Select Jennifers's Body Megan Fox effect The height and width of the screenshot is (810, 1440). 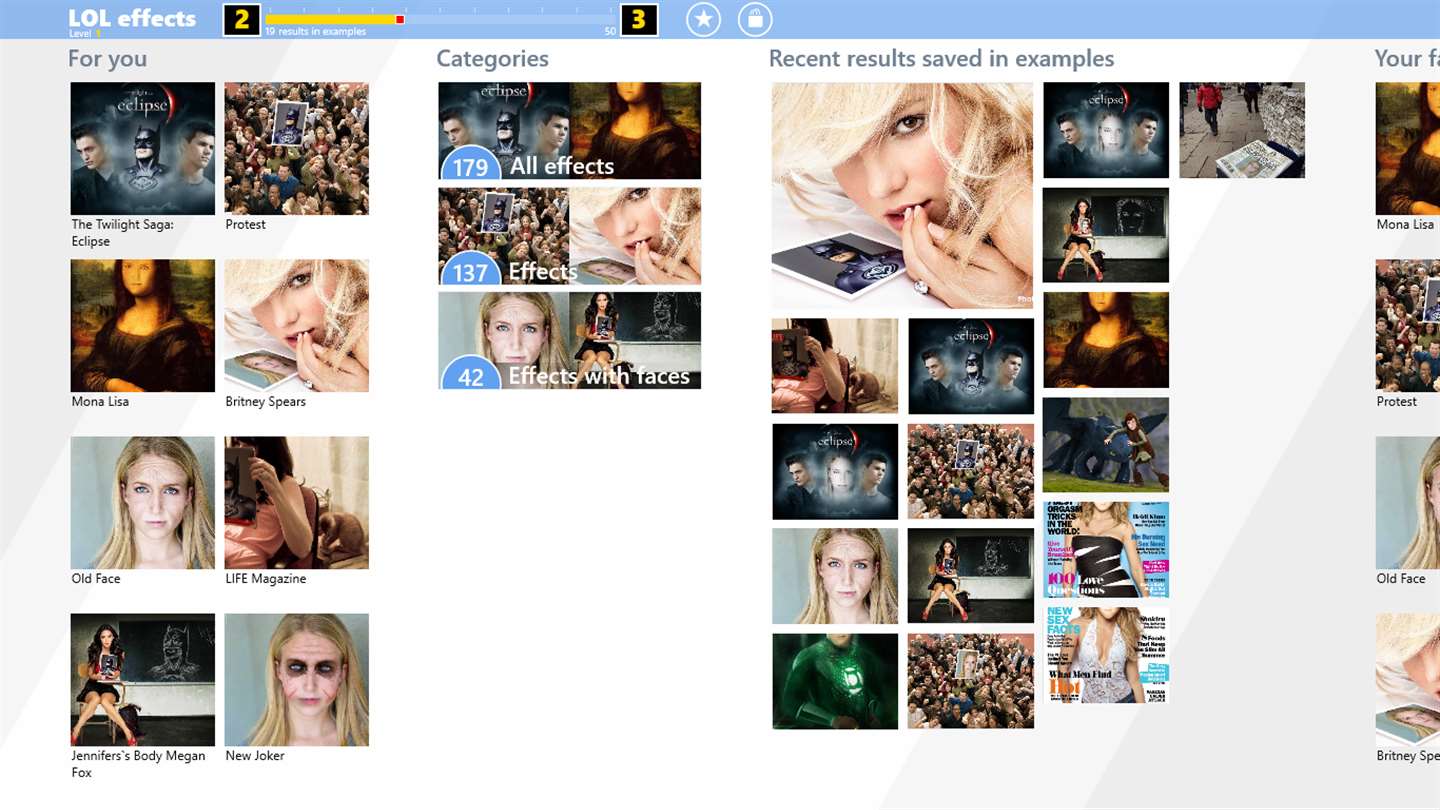click(142, 679)
